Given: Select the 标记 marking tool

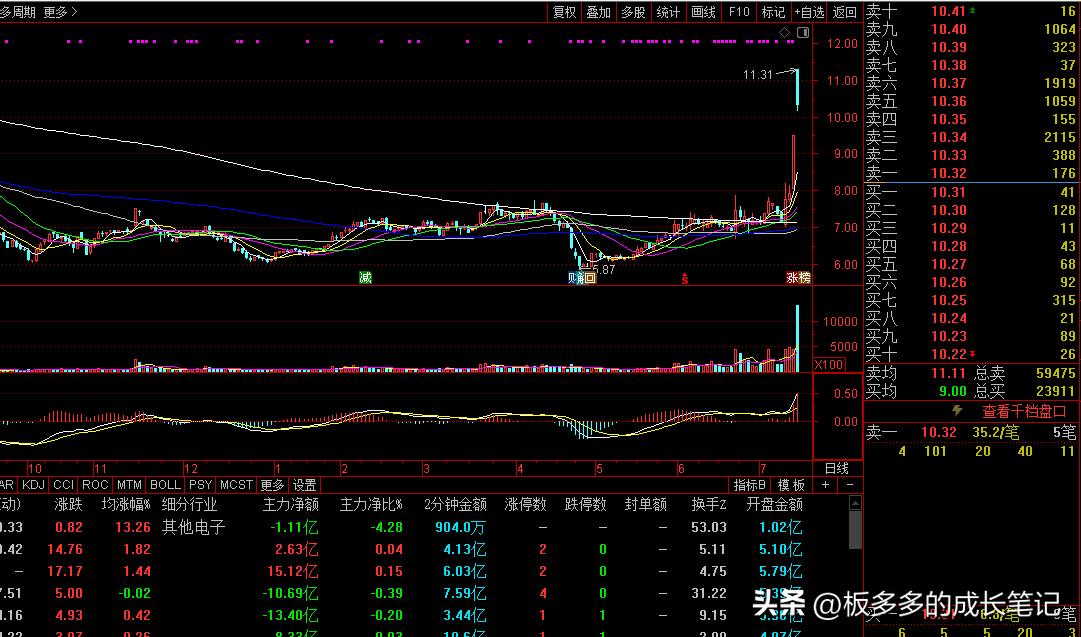Looking at the screenshot, I should coord(773,12).
